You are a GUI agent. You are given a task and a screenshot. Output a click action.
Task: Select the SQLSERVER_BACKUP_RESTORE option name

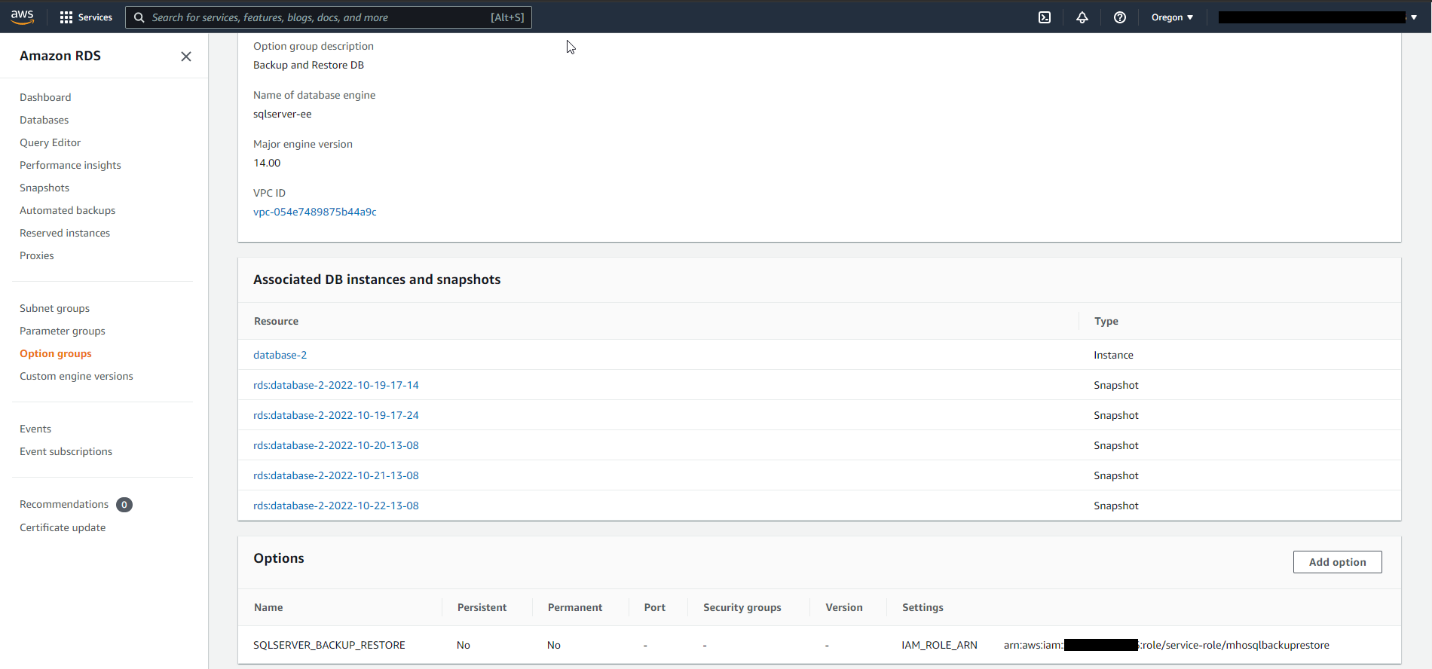(x=330, y=645)
